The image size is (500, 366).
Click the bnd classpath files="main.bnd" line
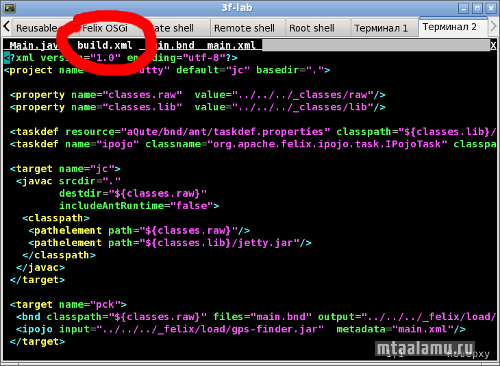256,317
